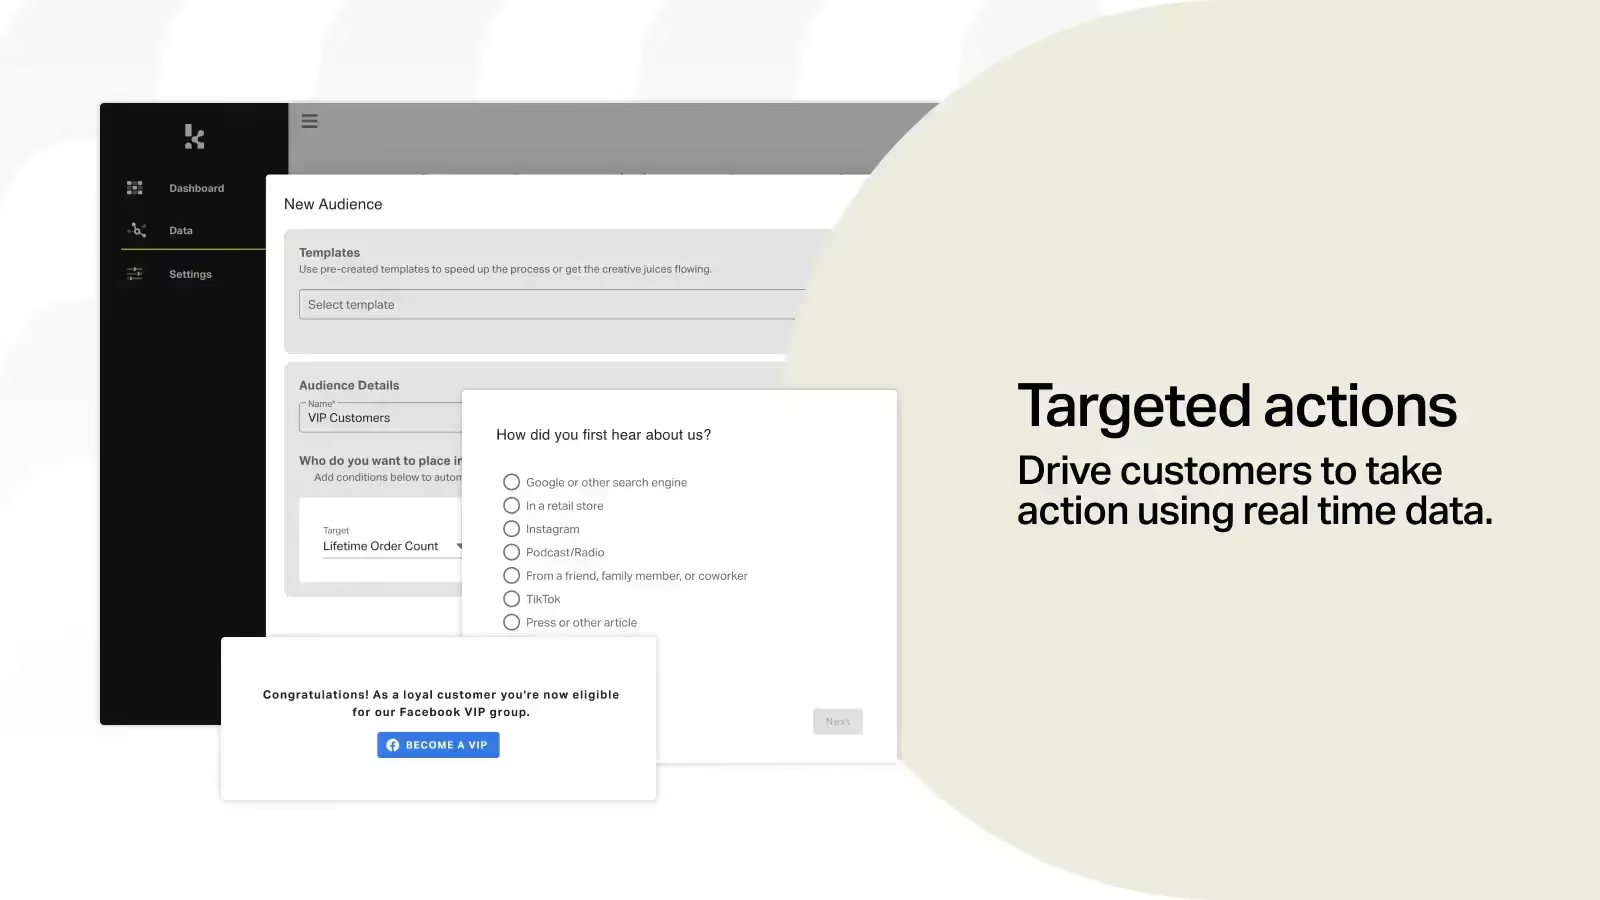Click the "Use pre-created templates" description
This screenshot has width=1600, height=900.
point(505,269)
